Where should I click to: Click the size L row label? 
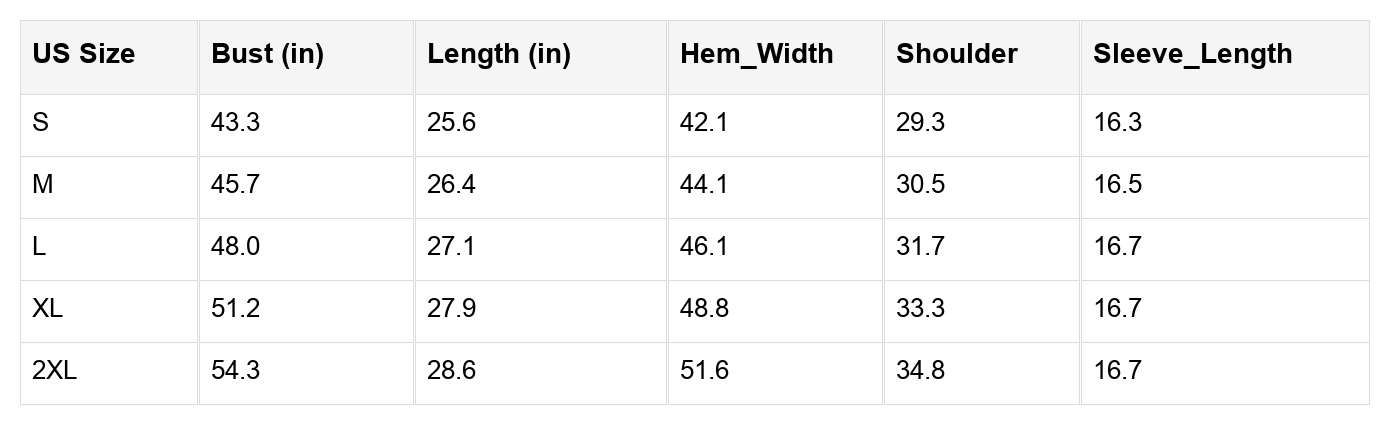click(39, 247)
